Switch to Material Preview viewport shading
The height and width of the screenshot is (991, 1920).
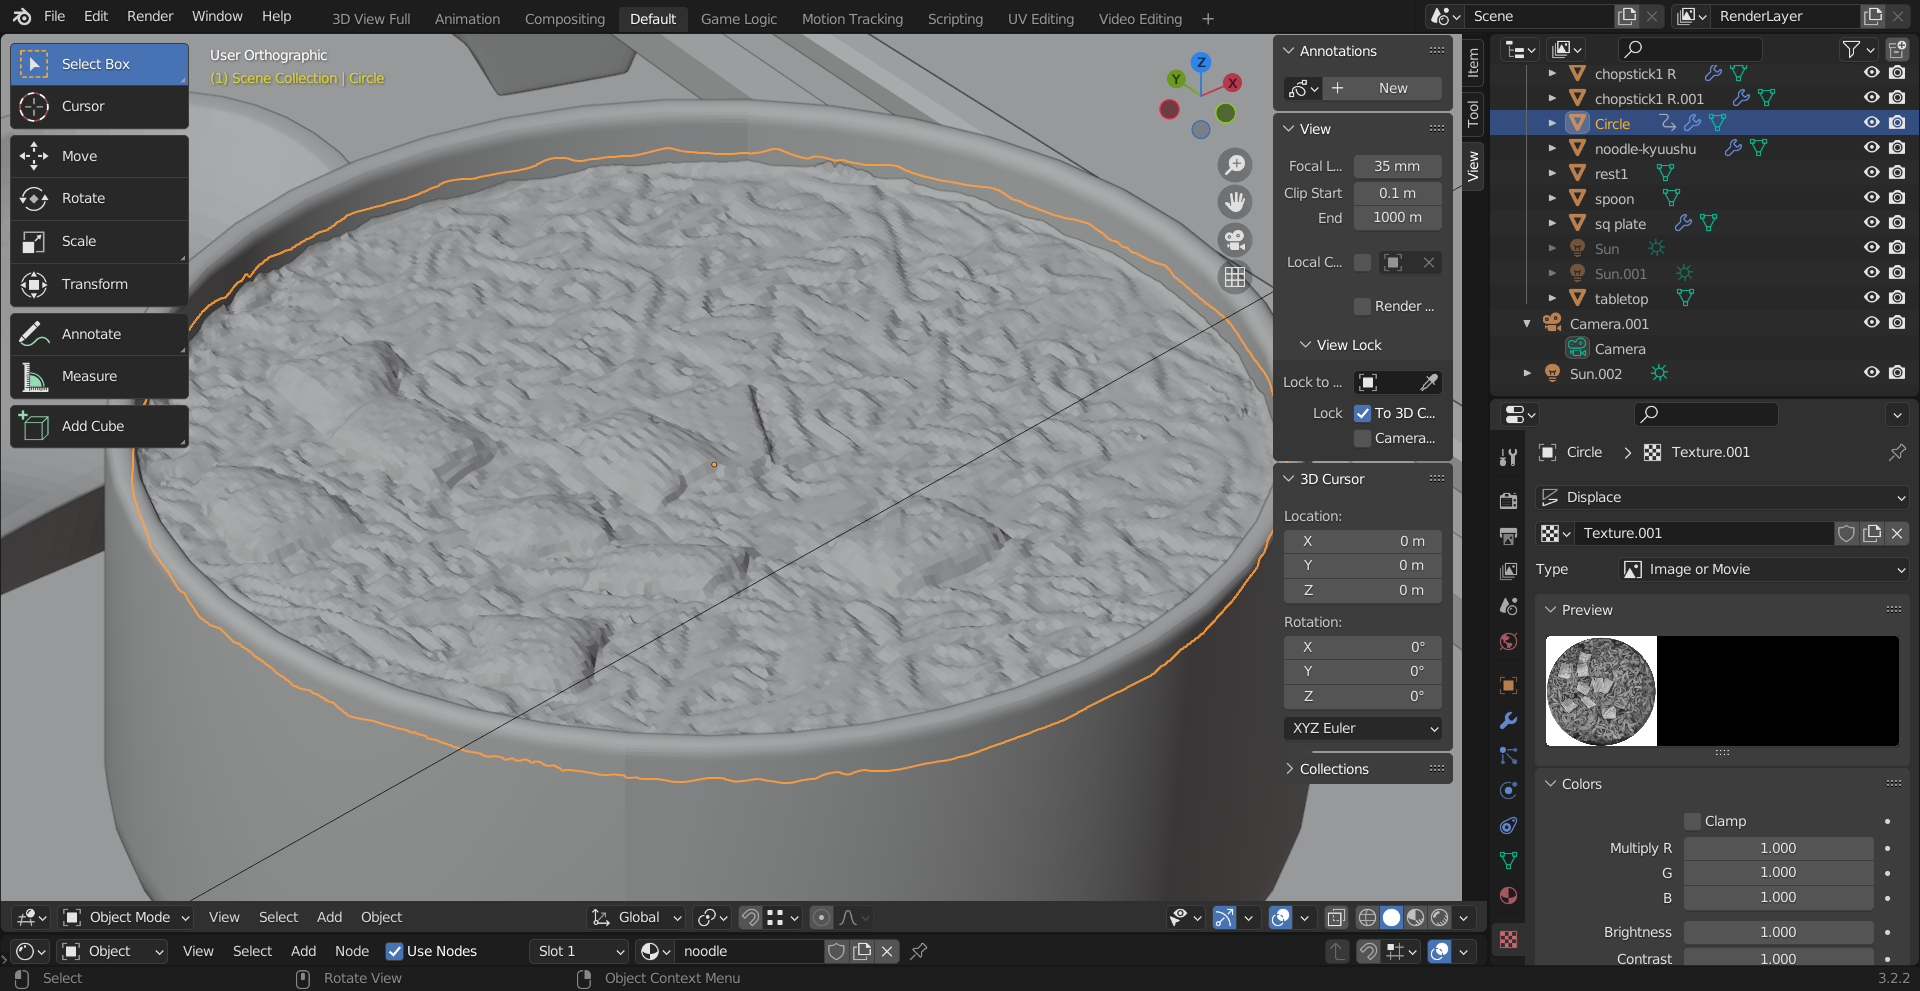1415,917
